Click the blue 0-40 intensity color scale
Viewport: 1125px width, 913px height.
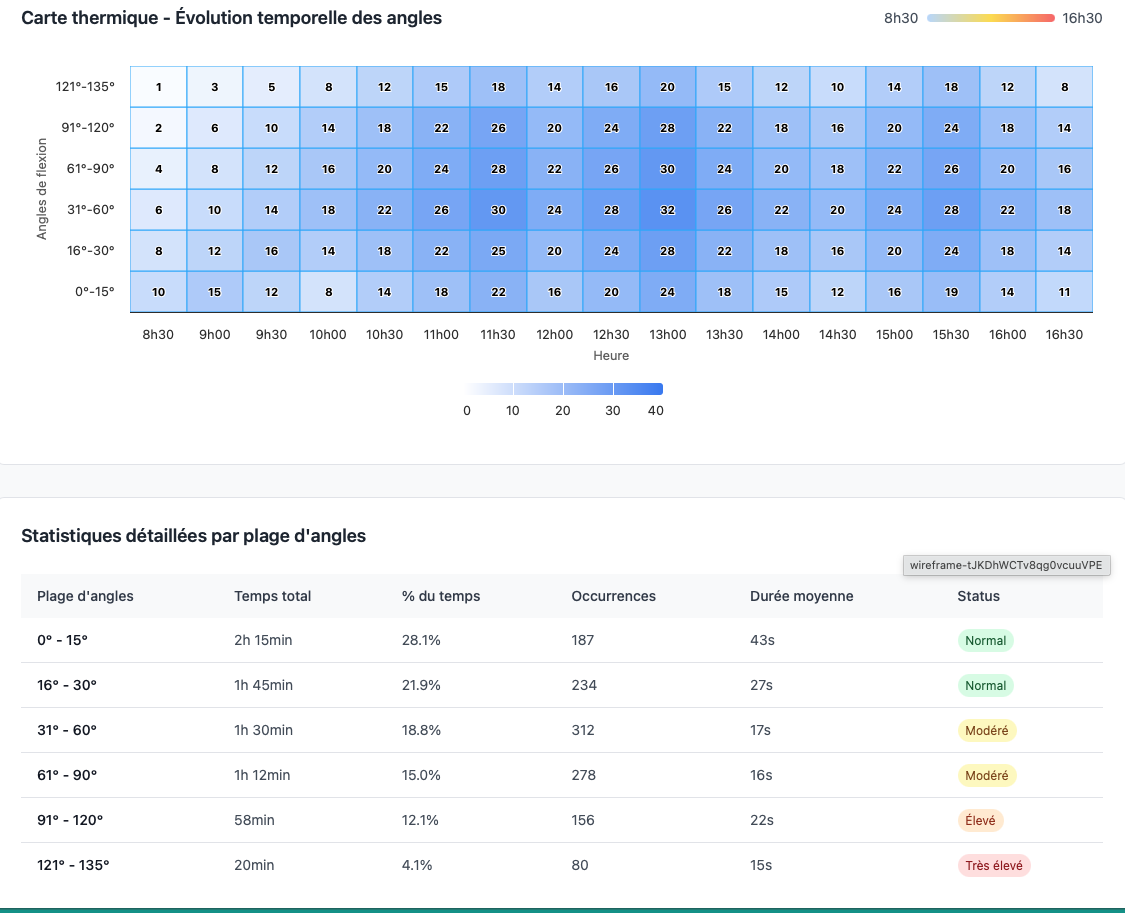[564, 389]
